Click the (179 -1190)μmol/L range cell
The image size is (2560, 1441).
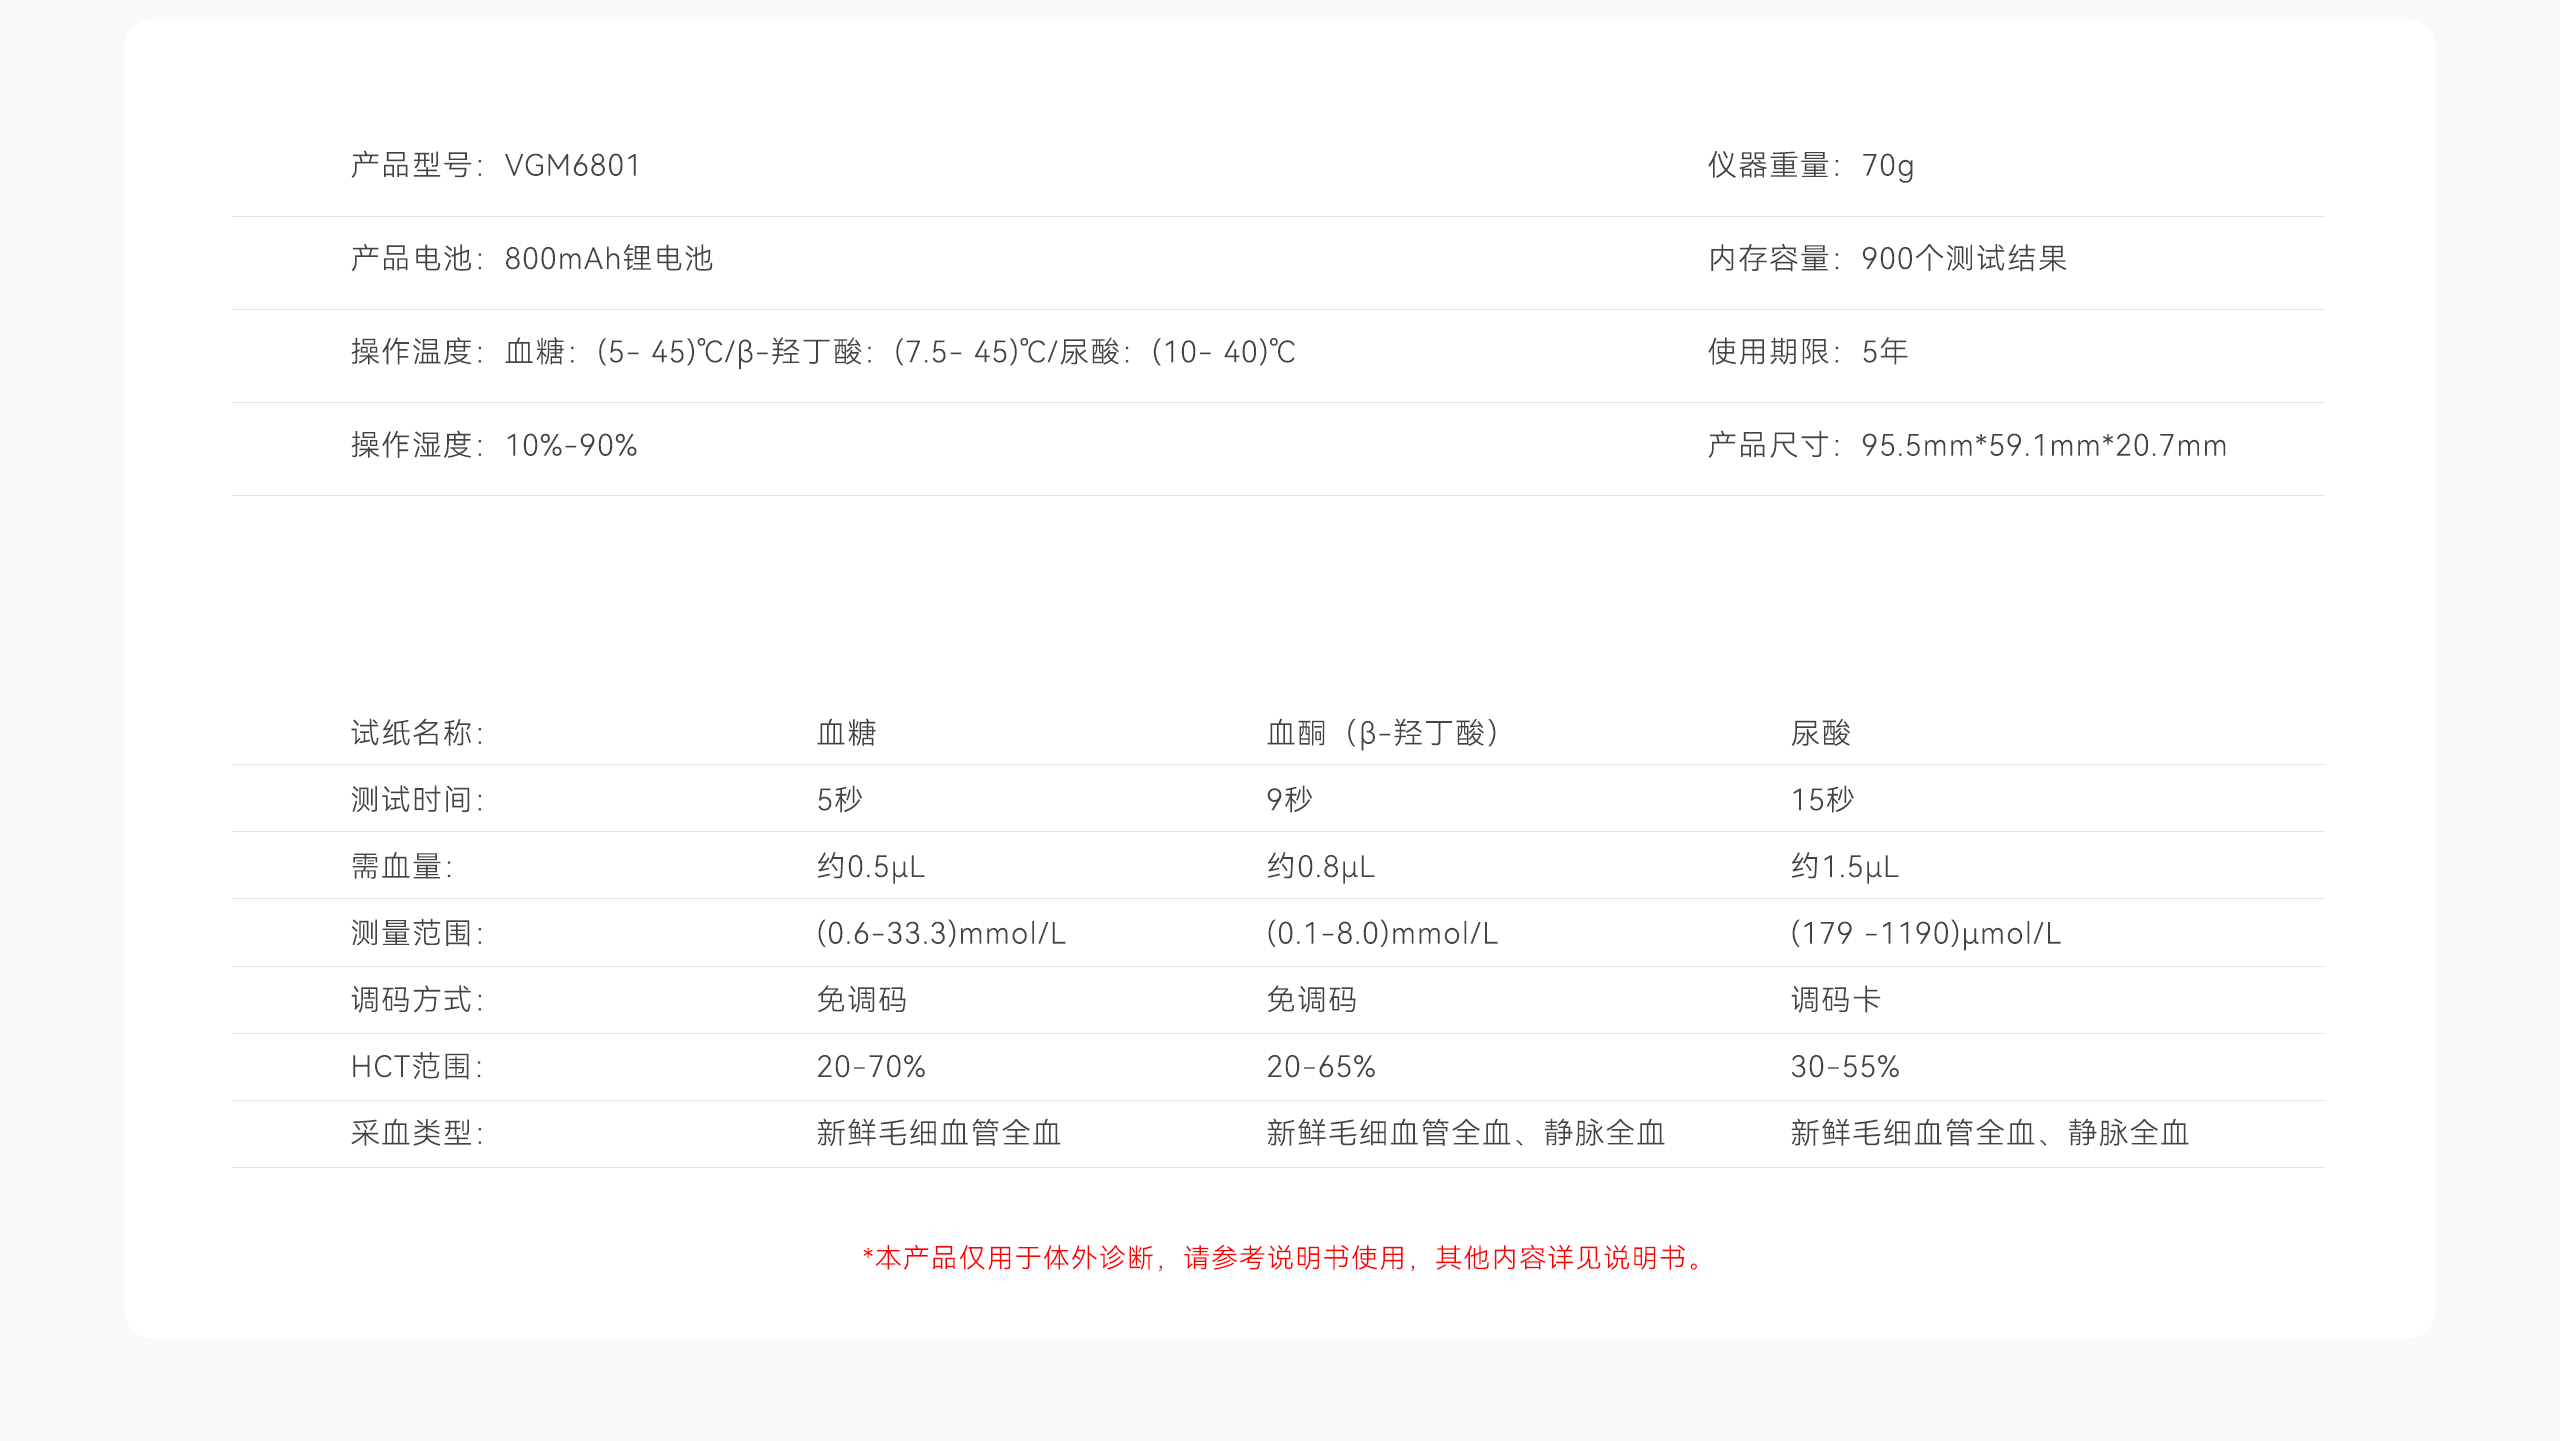(x=1925, y=933)
